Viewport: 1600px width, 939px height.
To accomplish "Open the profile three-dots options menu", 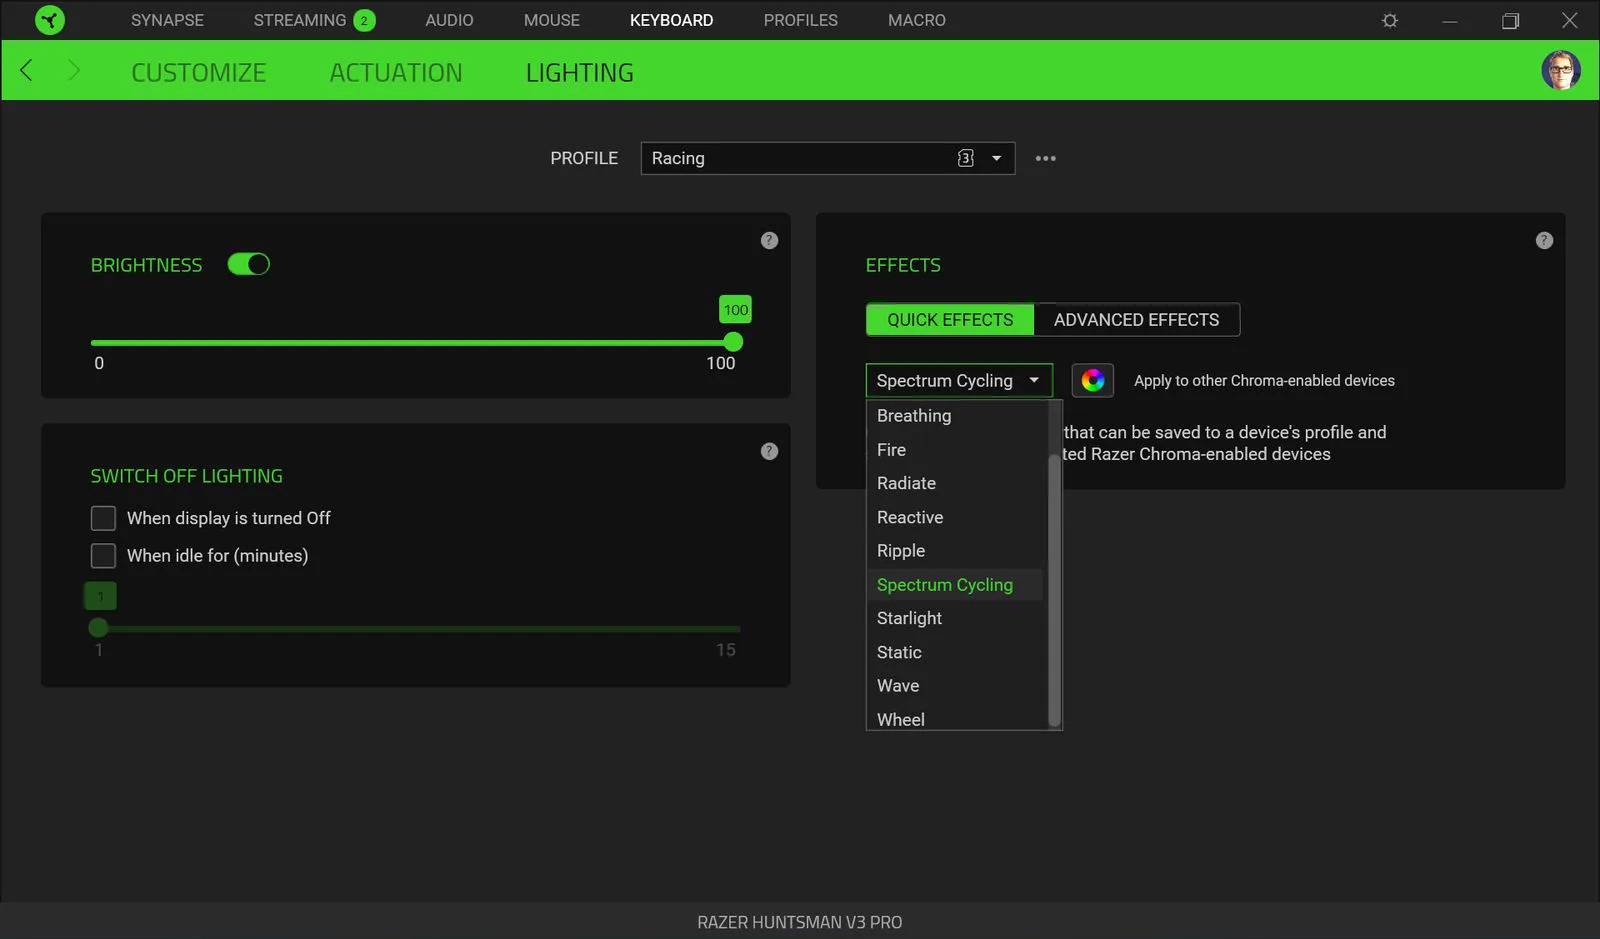I will click(x=1045, y=158).
